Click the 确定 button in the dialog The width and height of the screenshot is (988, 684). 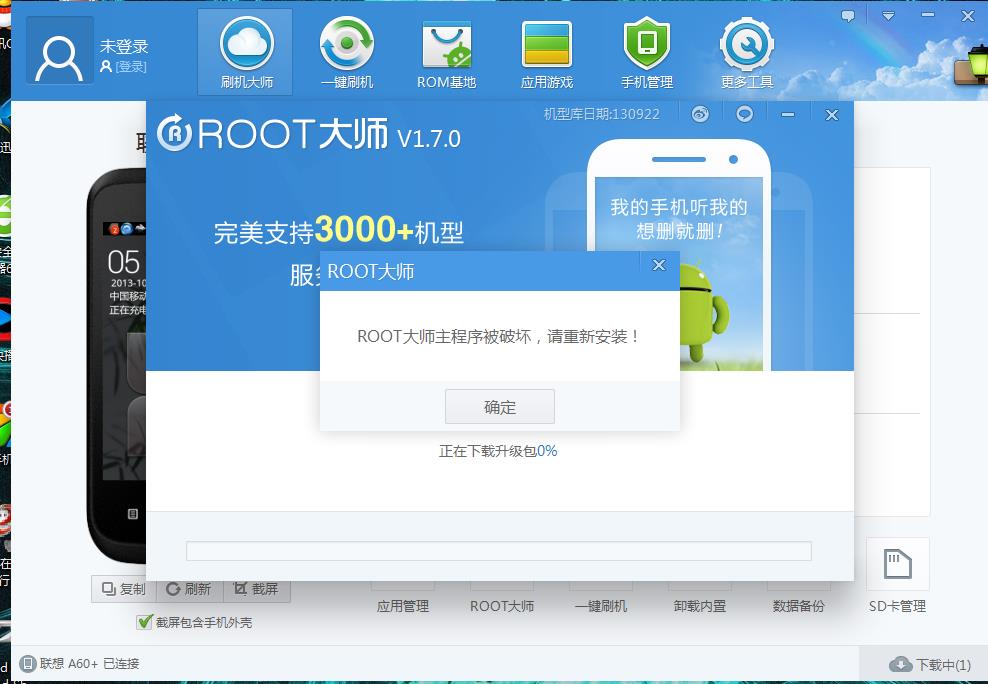[500, 407]
